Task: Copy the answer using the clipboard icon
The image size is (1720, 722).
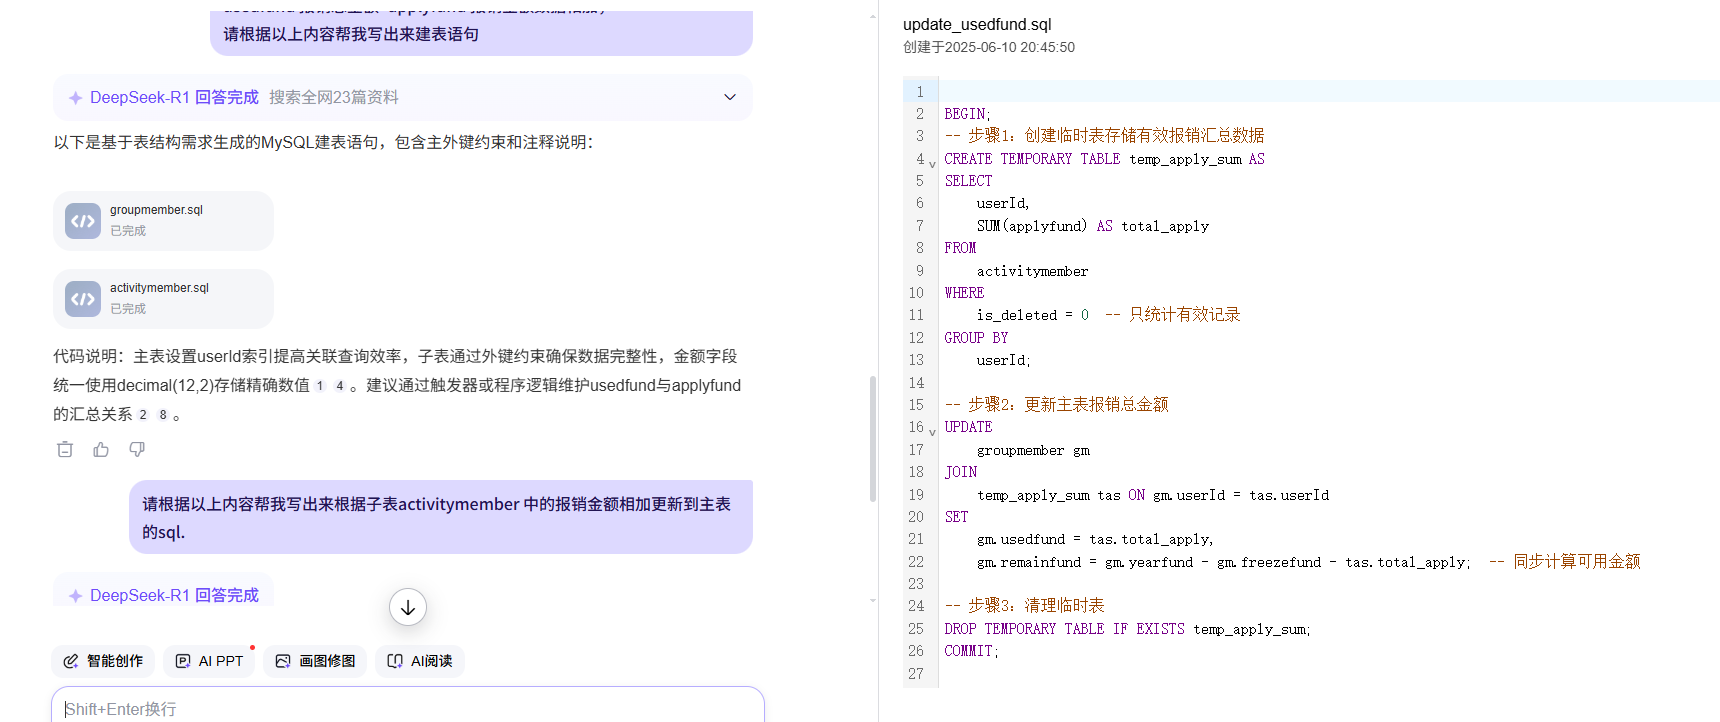Action: click(x=65, y=450)
